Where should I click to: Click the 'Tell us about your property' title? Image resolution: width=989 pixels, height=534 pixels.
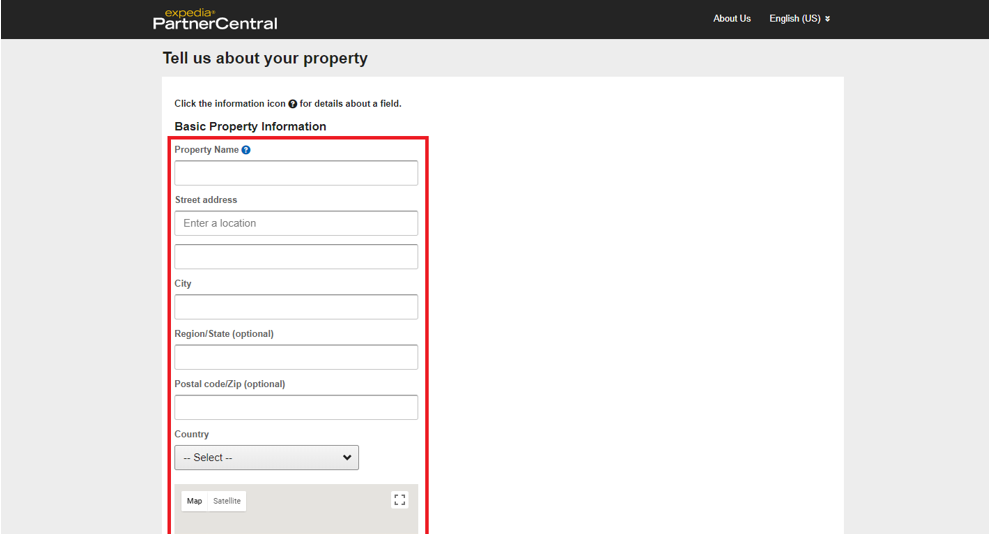265,58
